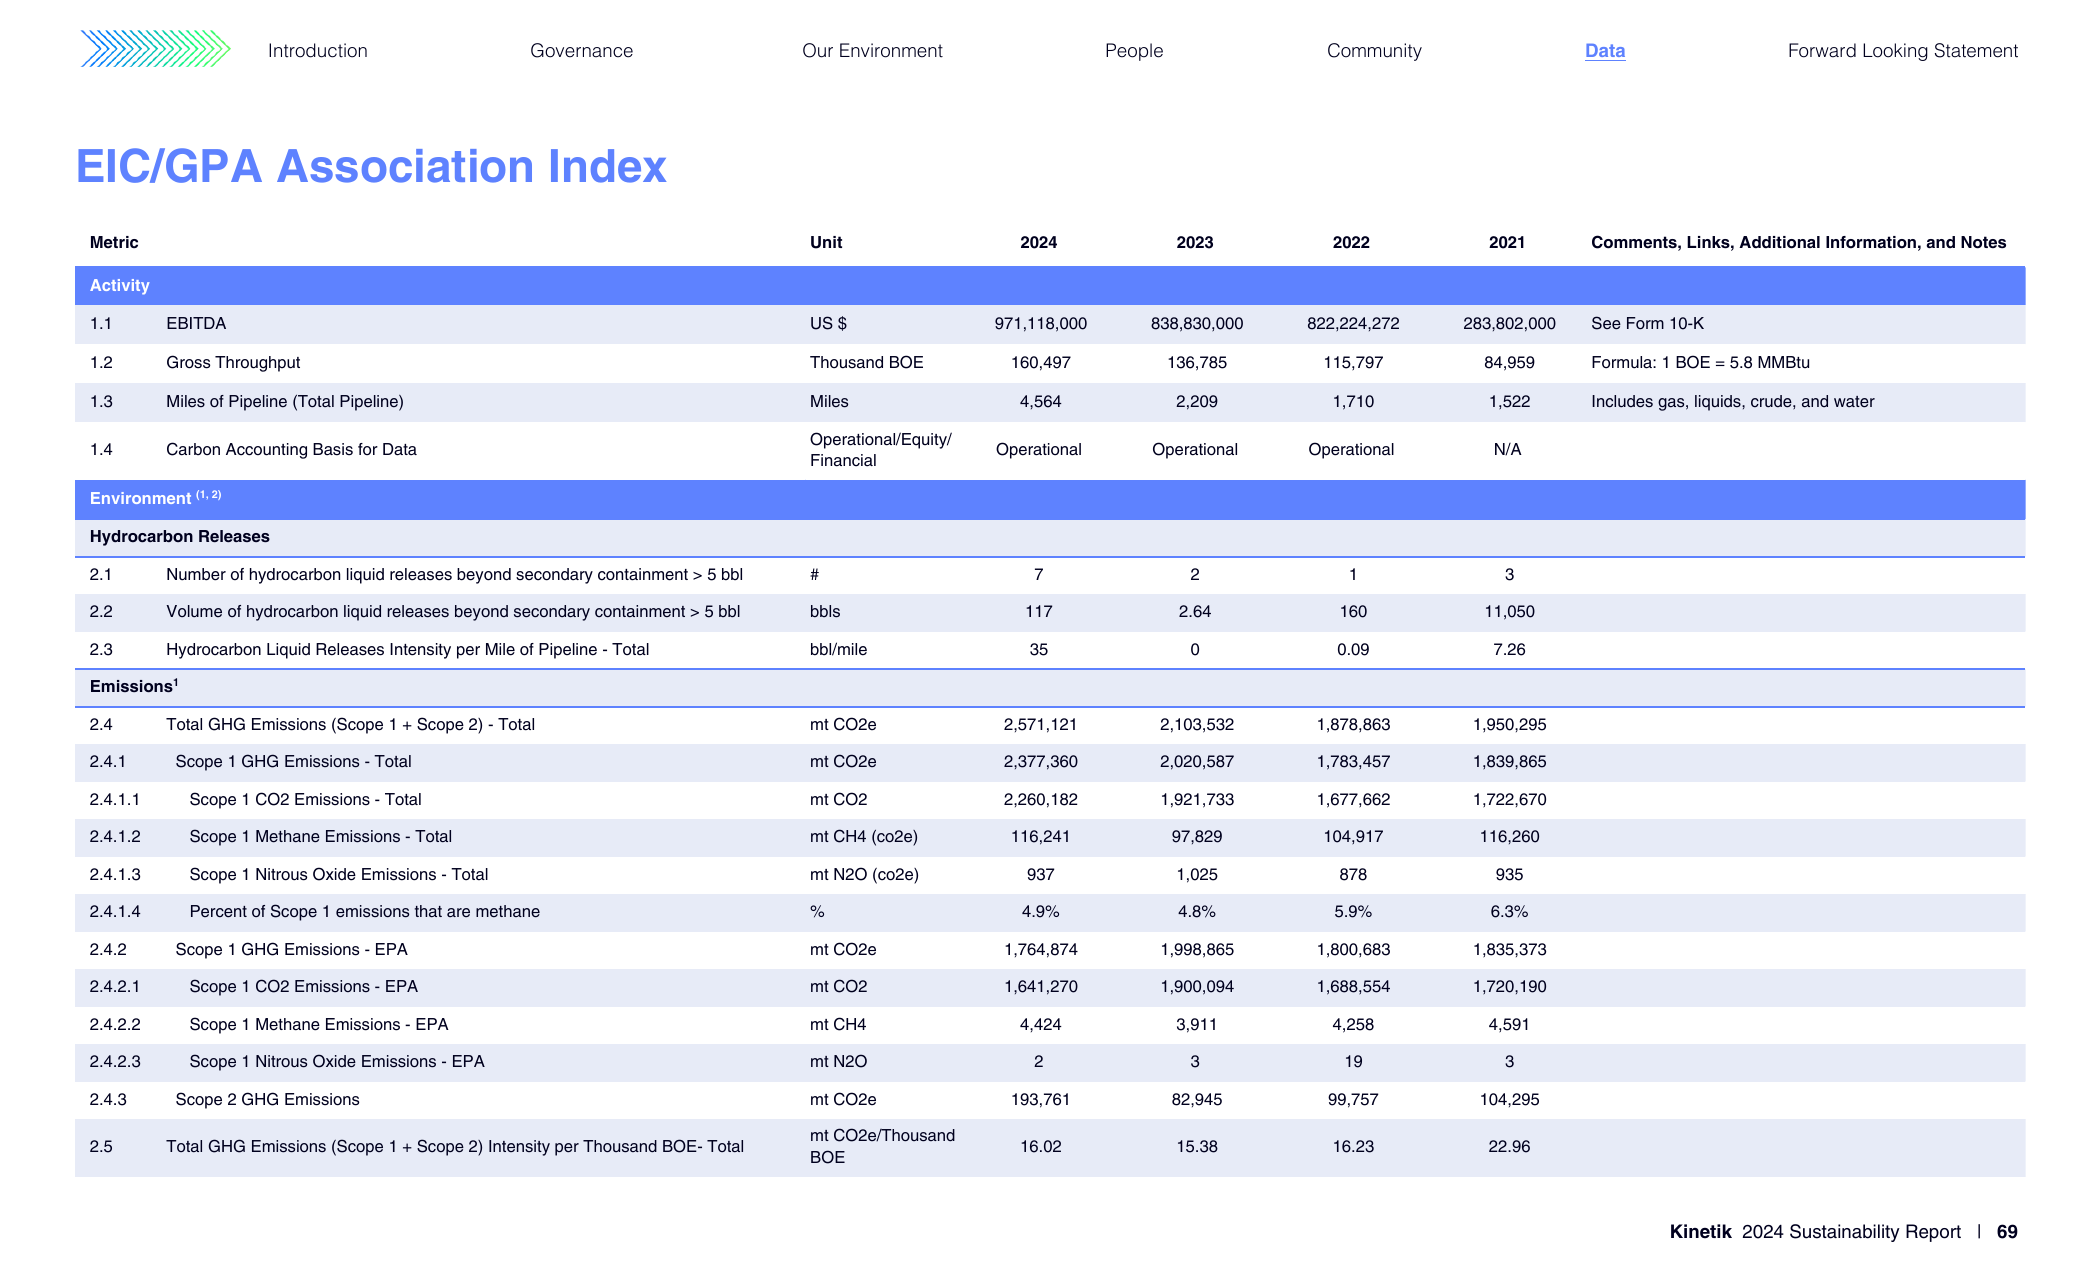The width and height of the screenshot is (2100, 1275).
Task: Click the EIC/GPA Association Index heading
Action: tap(371, 166)
